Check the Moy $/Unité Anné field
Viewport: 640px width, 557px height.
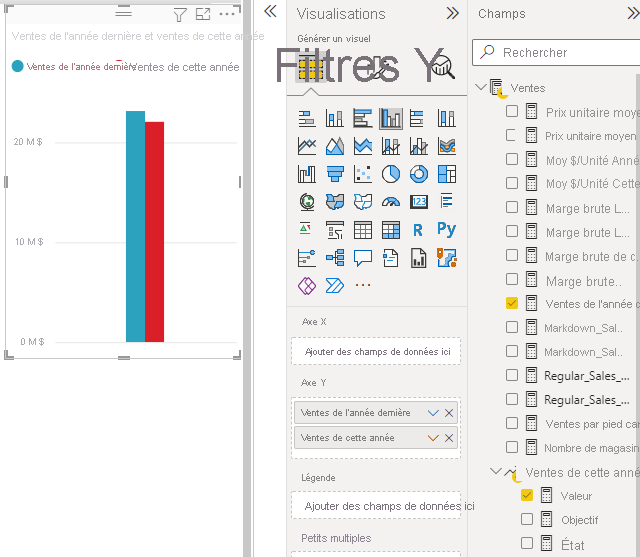(511, 159)
